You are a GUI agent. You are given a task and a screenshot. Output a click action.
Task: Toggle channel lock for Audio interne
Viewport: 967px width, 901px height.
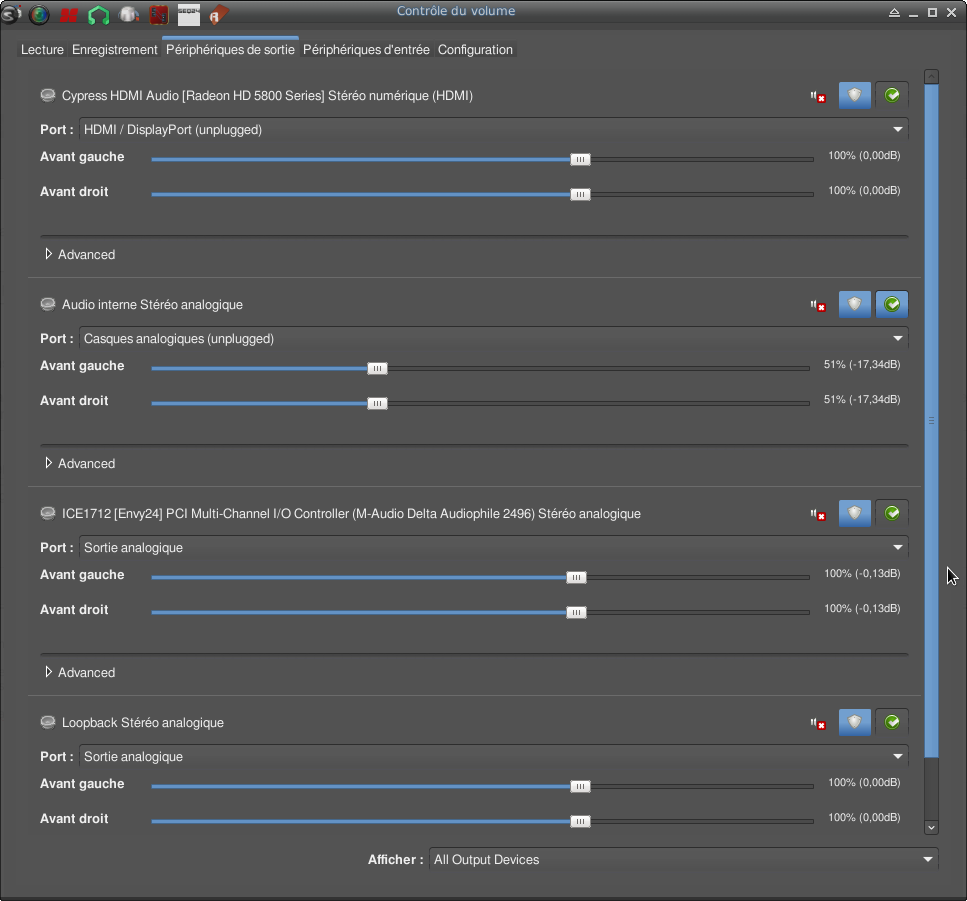[855, 304]
